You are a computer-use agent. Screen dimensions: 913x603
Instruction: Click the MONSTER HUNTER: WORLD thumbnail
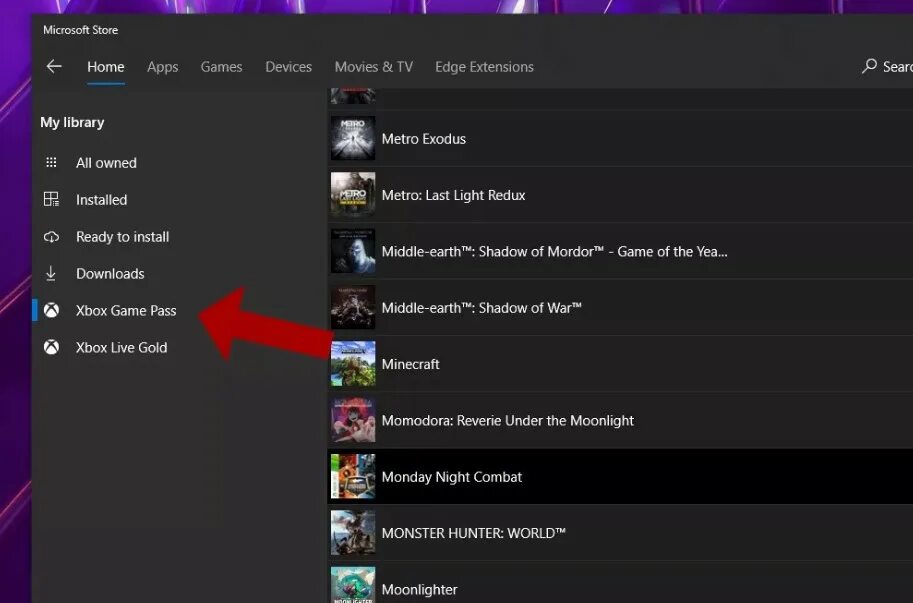point(353,533)
